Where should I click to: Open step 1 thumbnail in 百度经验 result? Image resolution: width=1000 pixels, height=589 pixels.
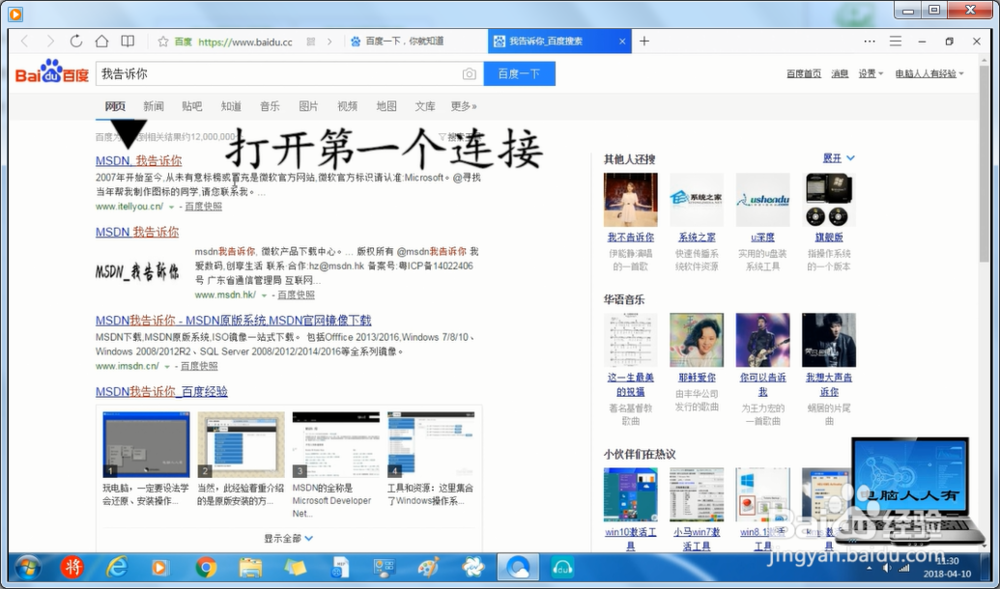tap(146, 444)
